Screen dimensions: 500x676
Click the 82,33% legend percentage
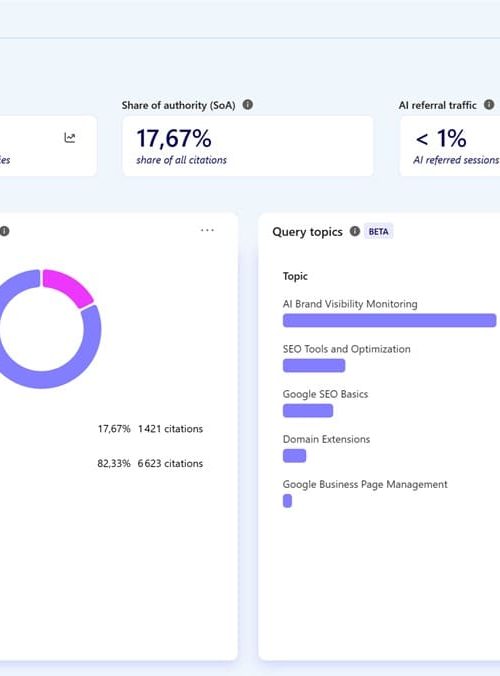(114, 463)
